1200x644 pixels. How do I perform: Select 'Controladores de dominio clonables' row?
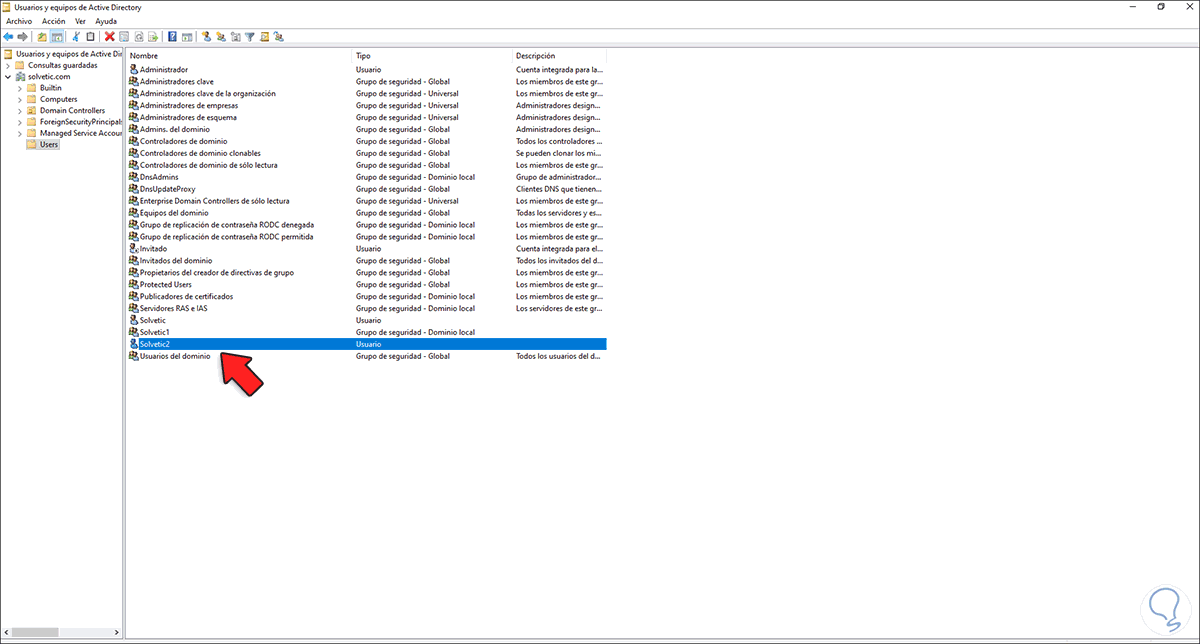367,153
